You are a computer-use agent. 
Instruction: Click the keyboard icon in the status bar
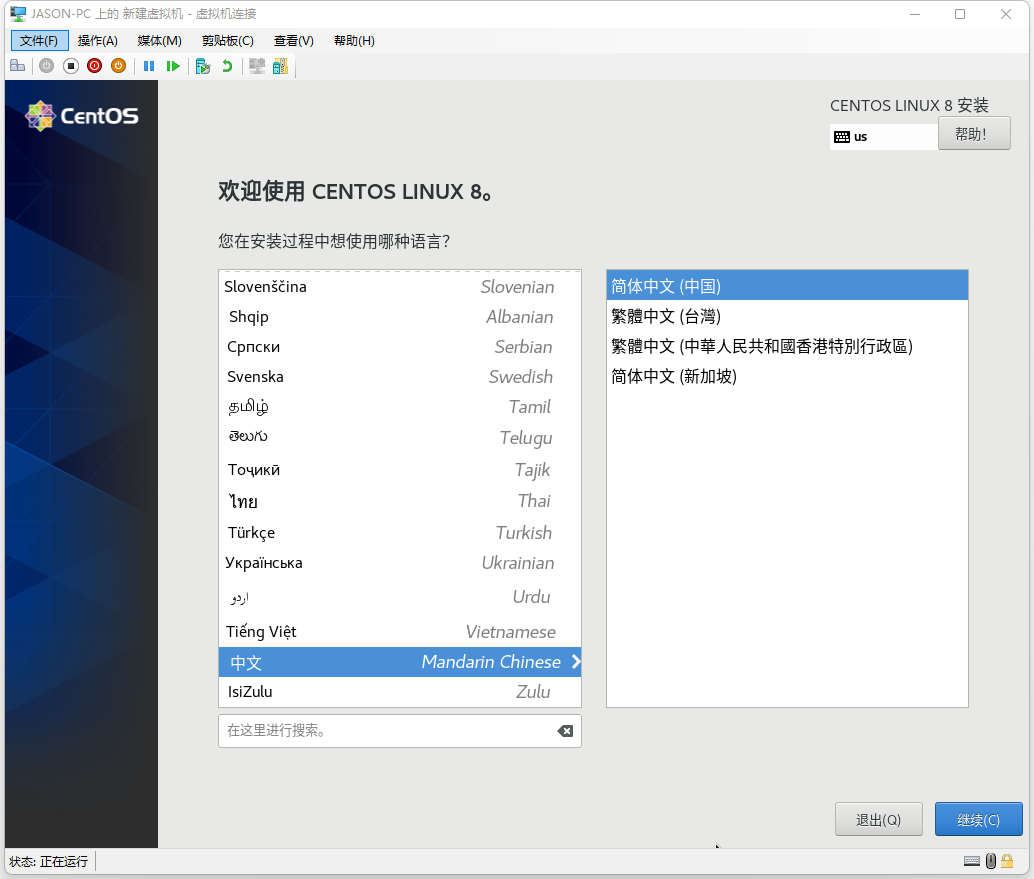[971, 861]
